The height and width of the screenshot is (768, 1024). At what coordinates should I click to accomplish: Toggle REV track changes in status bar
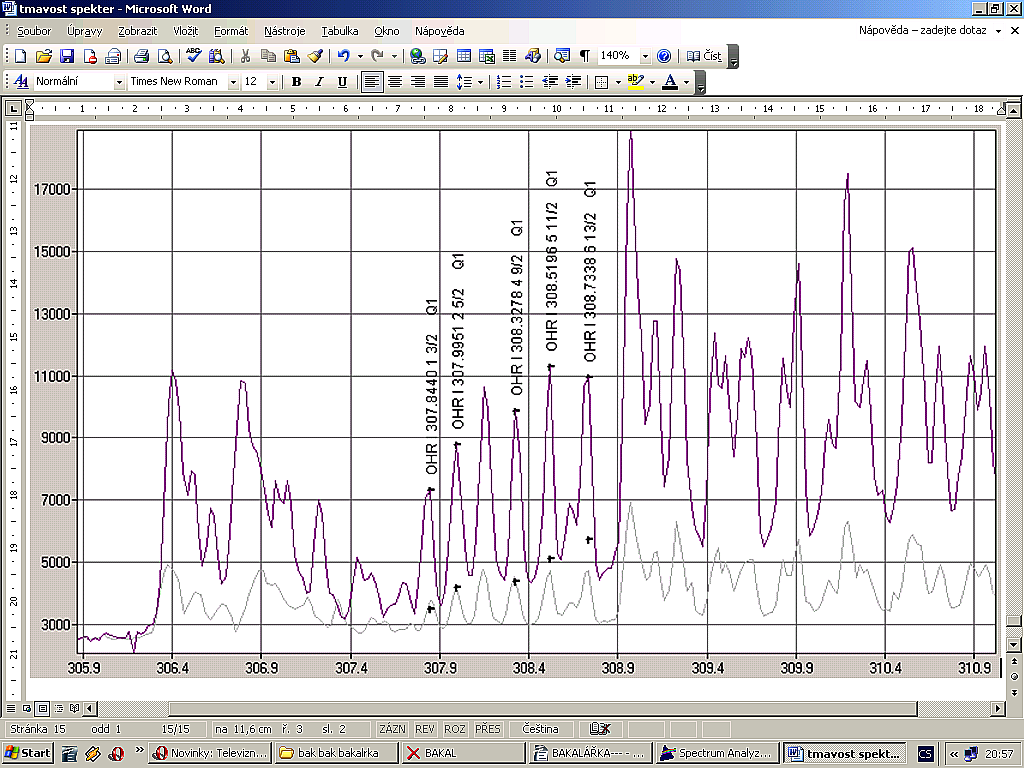425,729
